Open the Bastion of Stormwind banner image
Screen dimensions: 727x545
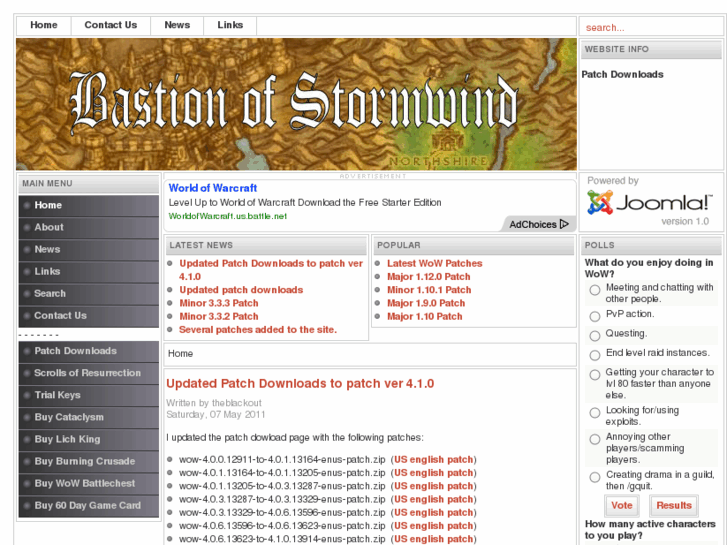296,104
